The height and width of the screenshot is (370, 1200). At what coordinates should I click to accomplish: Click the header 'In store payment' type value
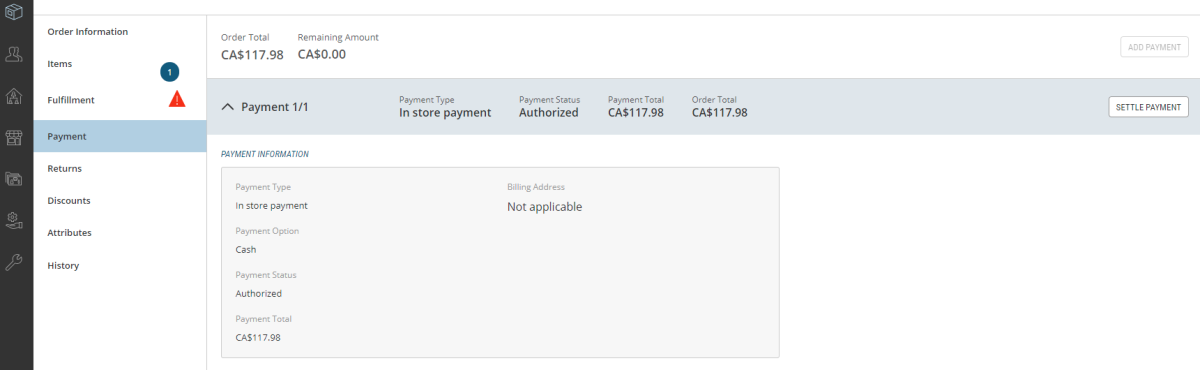(x=445, y=113)
